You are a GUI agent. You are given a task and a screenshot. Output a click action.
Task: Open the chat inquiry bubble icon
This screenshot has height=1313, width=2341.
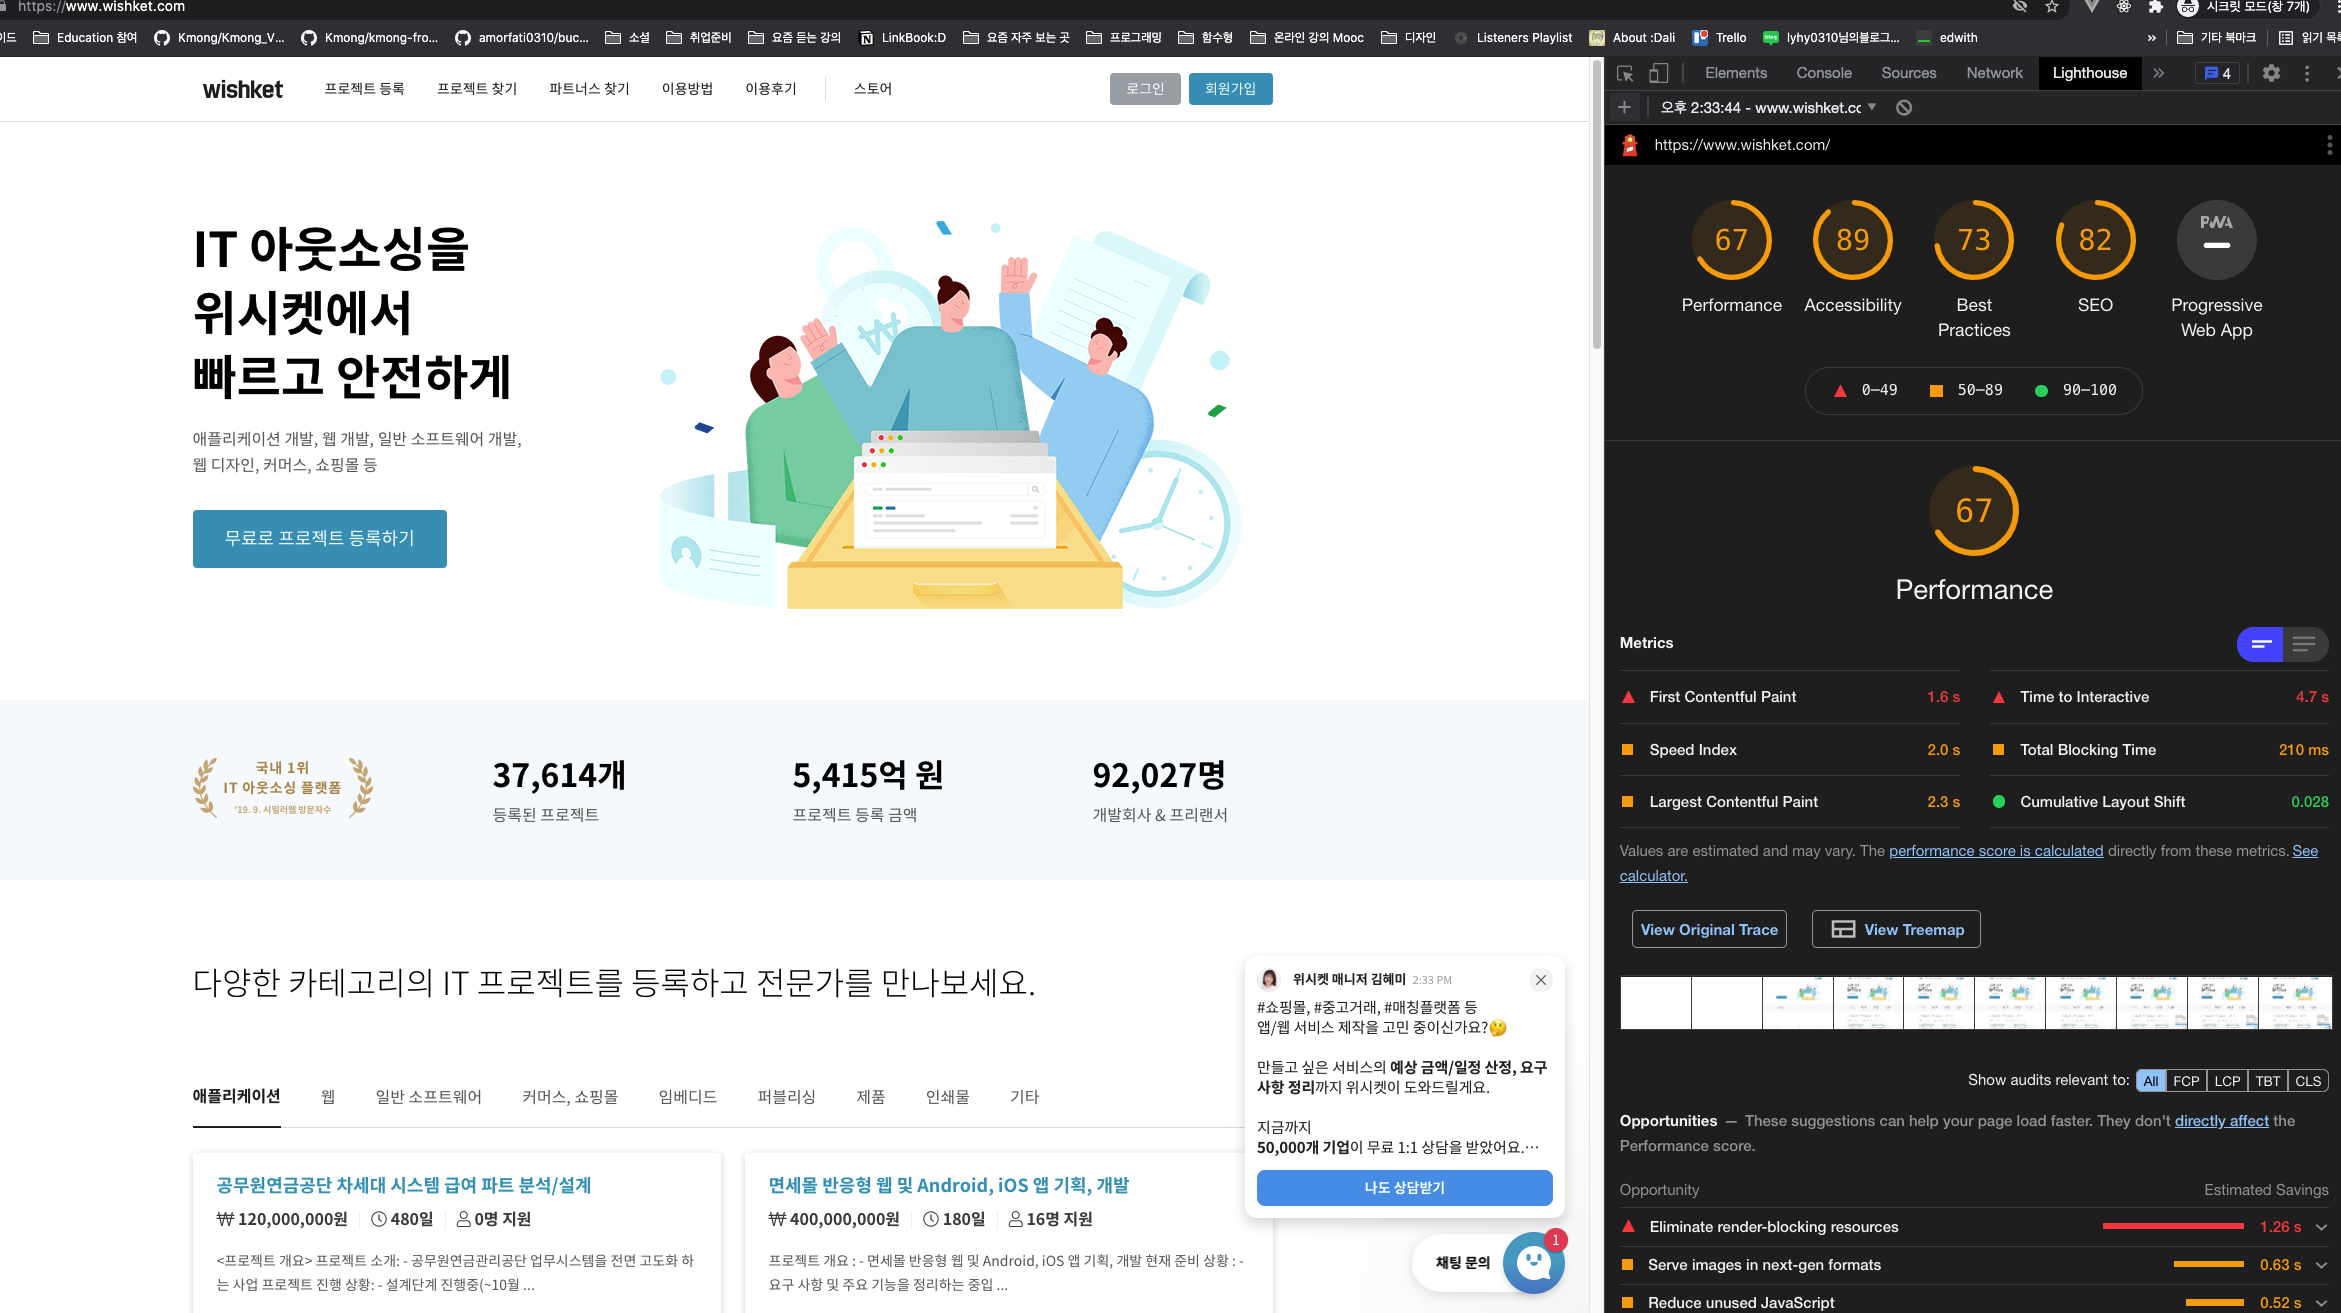pyautogui.click(x=1533, y=1262)
